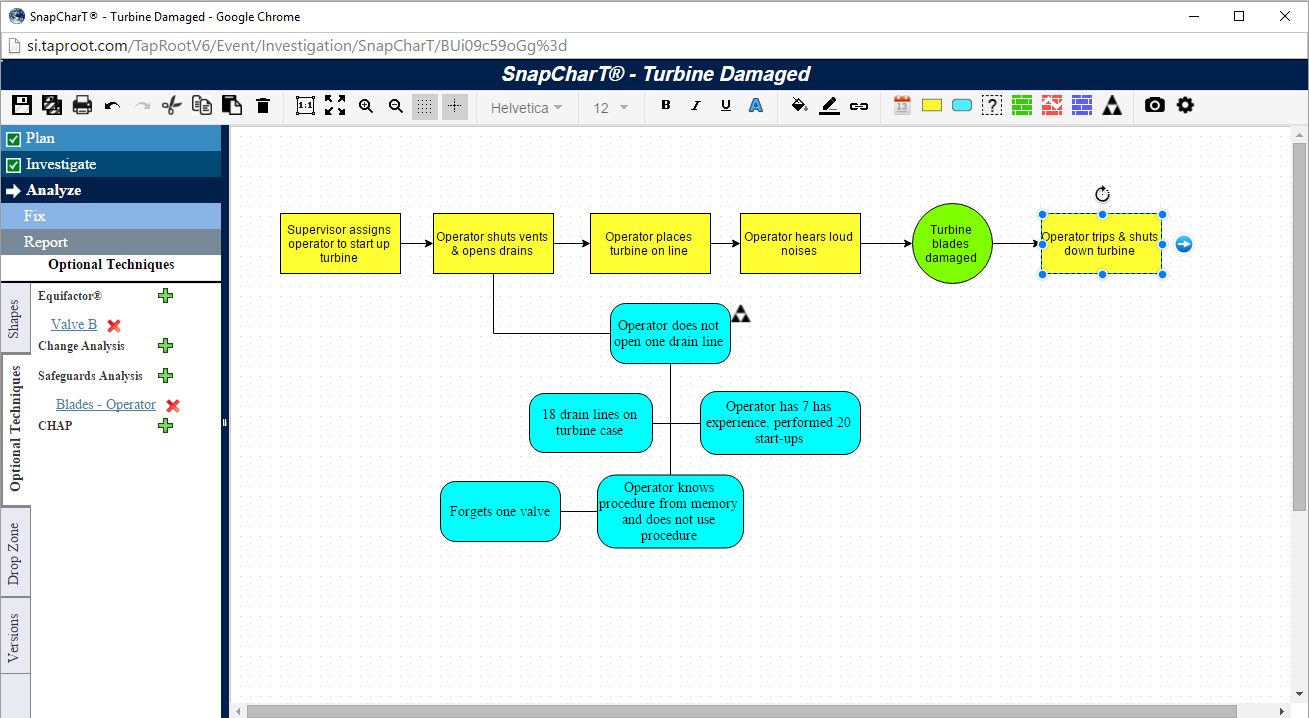Print the SnapCharT diagram
The width and height of the screenshot is (1309, 718).
82,106
